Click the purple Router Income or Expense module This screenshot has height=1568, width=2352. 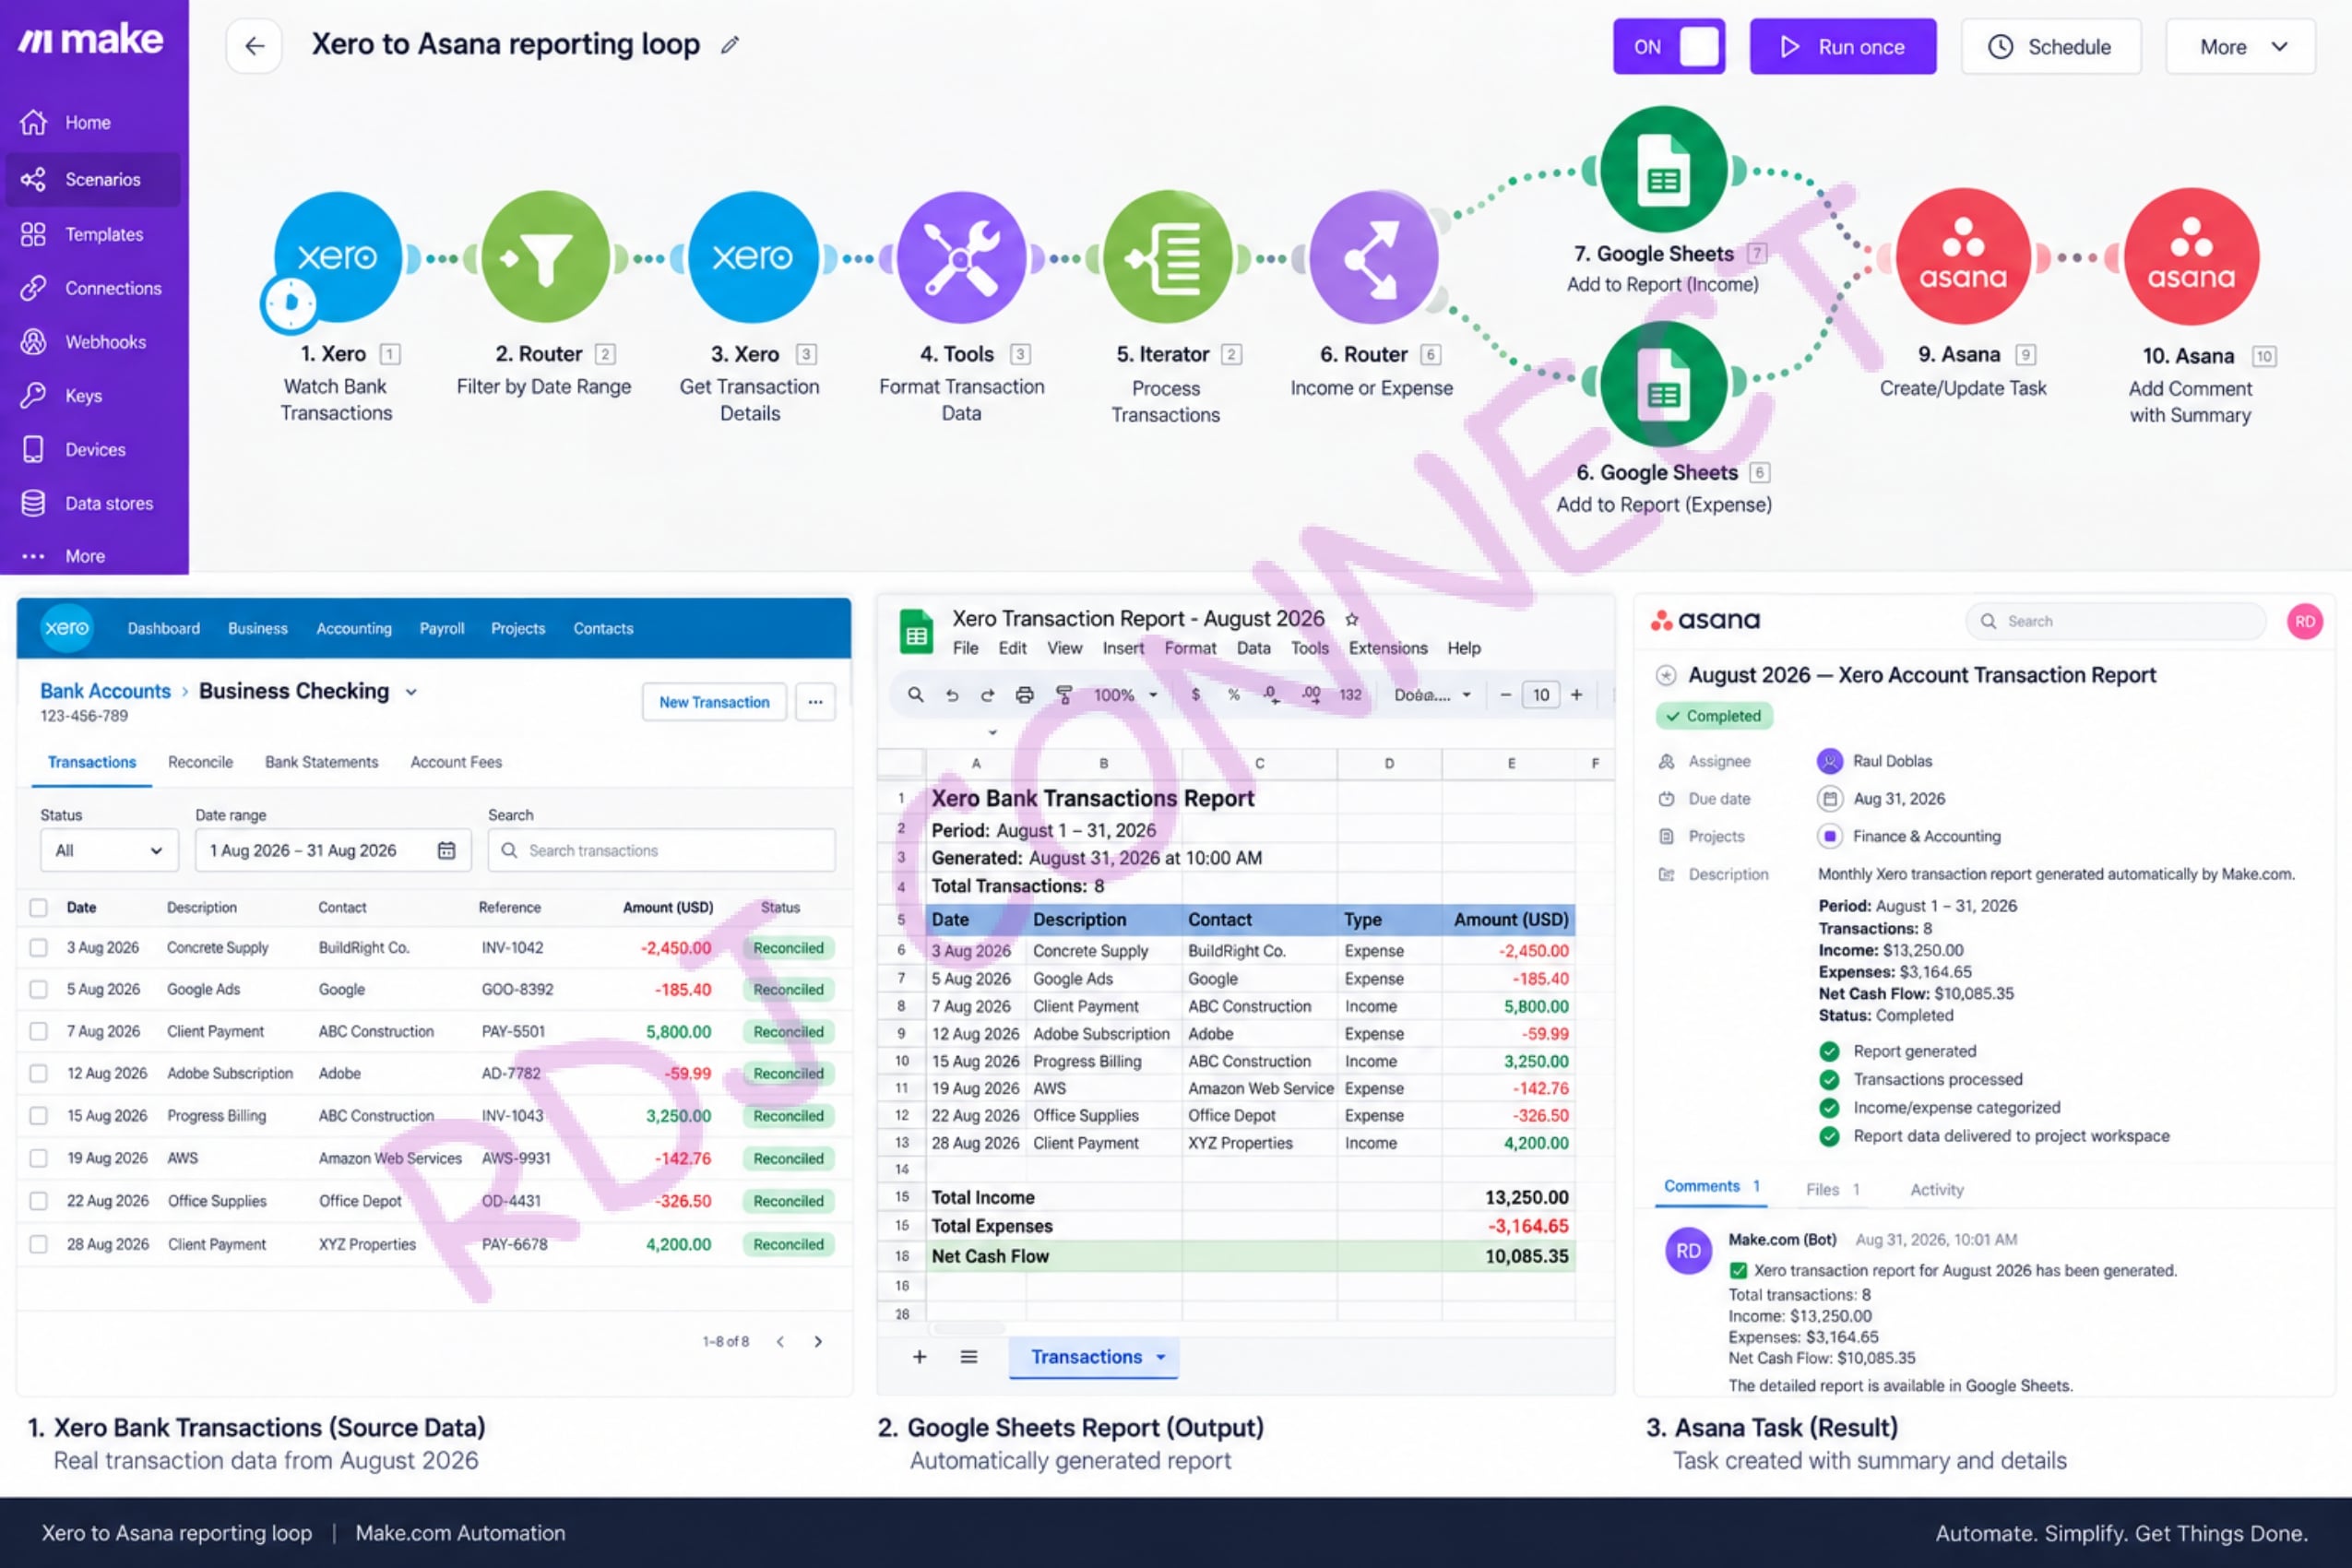[x=1373, y=257]
